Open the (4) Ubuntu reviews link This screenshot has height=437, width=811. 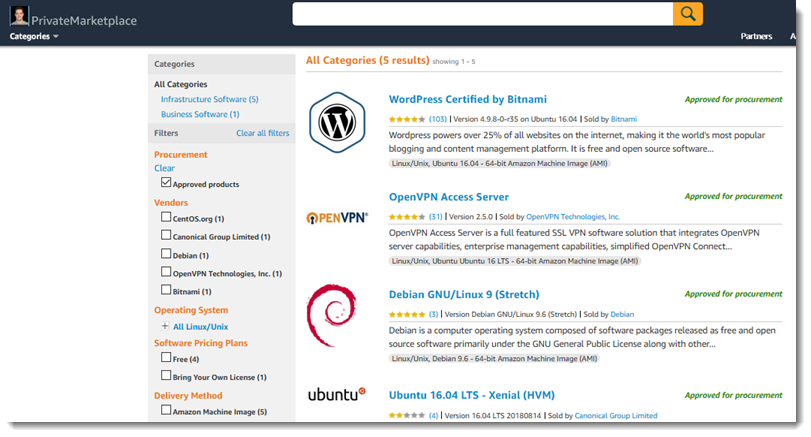tap(433, 415)
